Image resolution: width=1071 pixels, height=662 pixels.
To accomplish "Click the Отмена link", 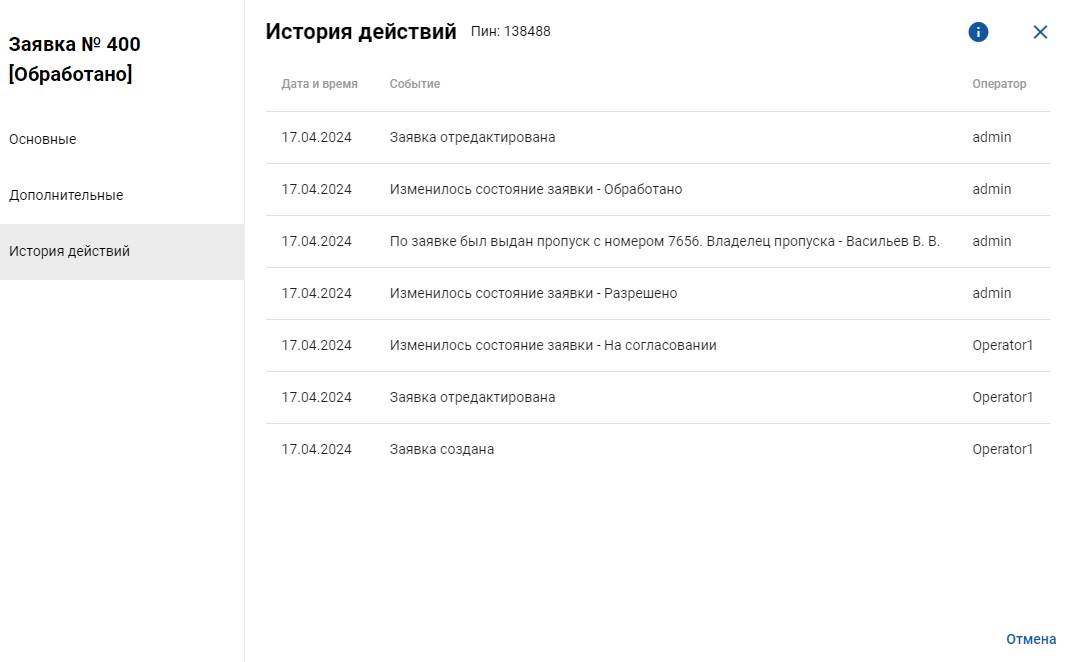I will [x=1031, y=639].
